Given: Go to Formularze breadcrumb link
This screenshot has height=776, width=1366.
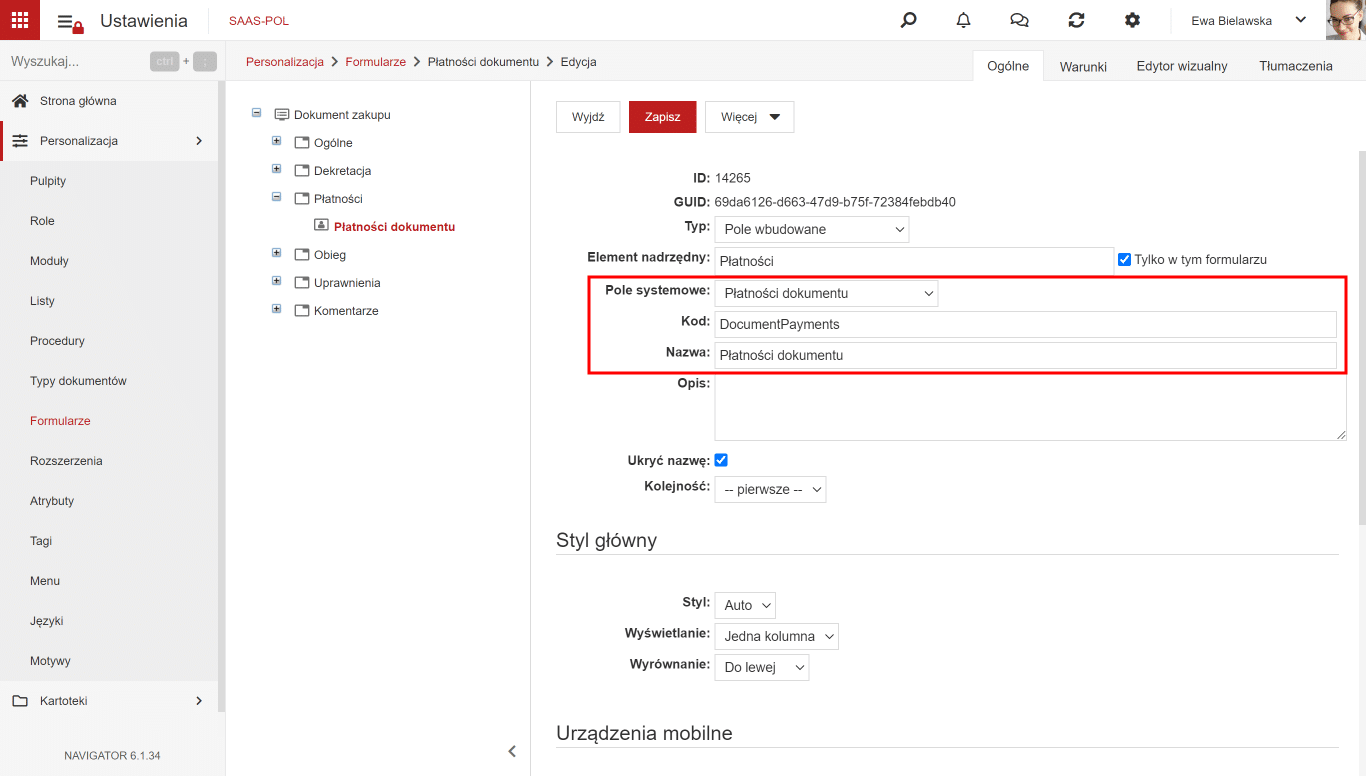Looking at the screenshot, I should [x=376, y=62].
